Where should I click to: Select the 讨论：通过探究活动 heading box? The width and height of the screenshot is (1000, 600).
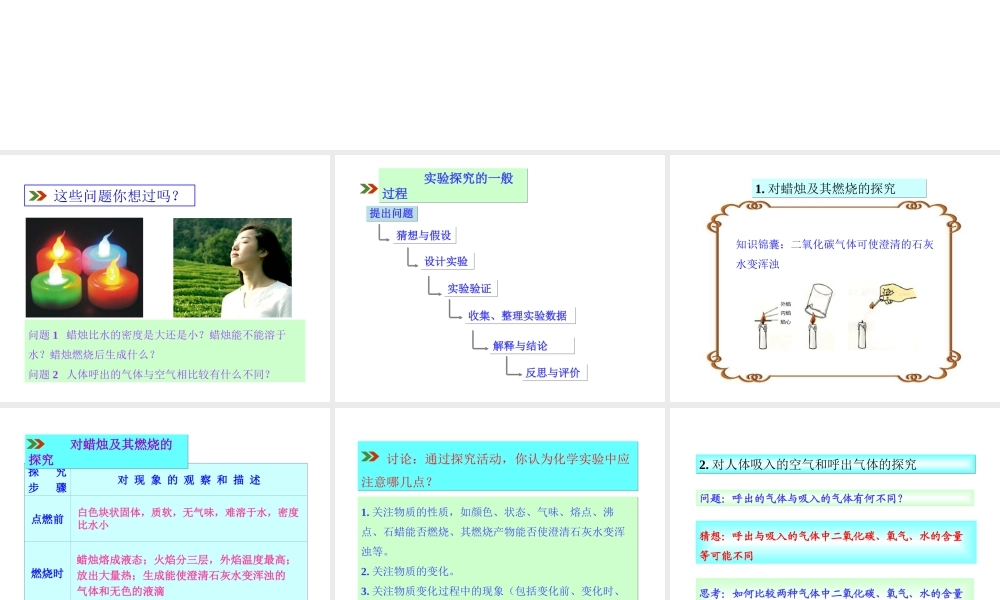(x=497, y=467)
